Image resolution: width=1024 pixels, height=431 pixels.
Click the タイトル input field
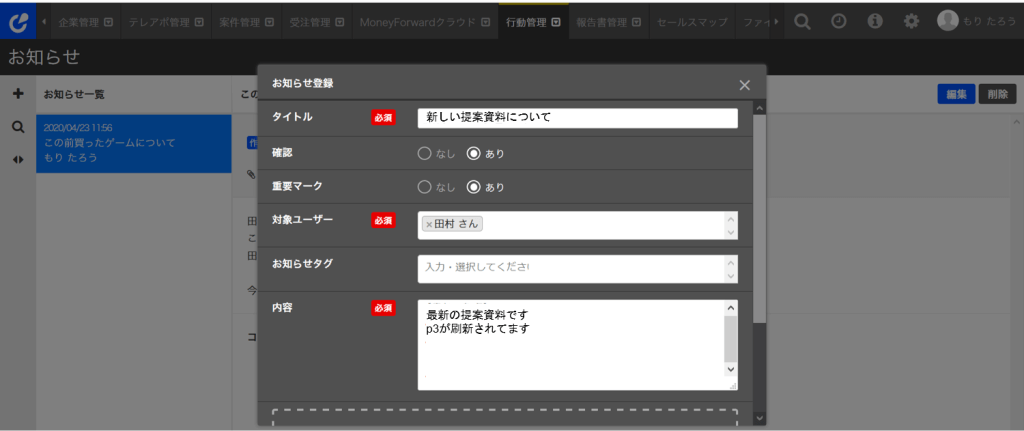[x=577, y=118]
